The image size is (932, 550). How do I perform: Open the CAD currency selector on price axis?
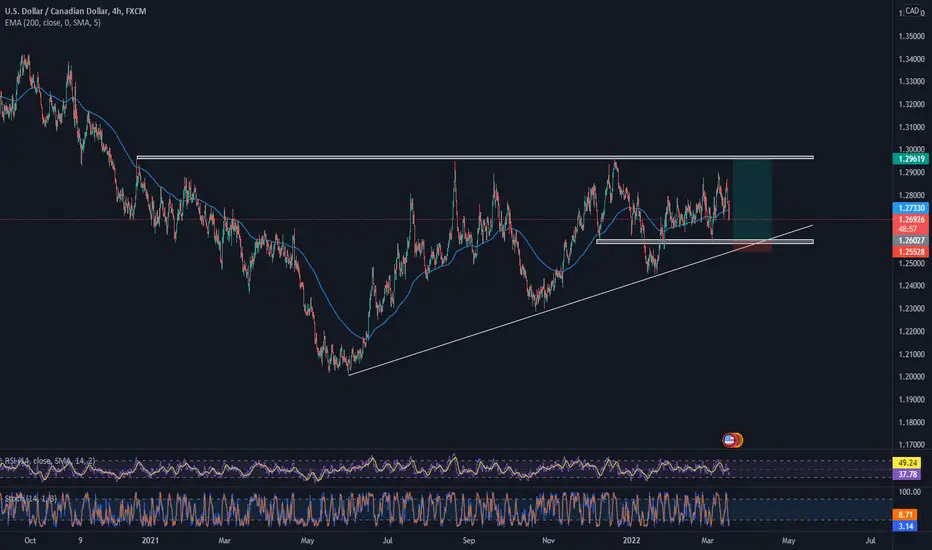[912, 11]
